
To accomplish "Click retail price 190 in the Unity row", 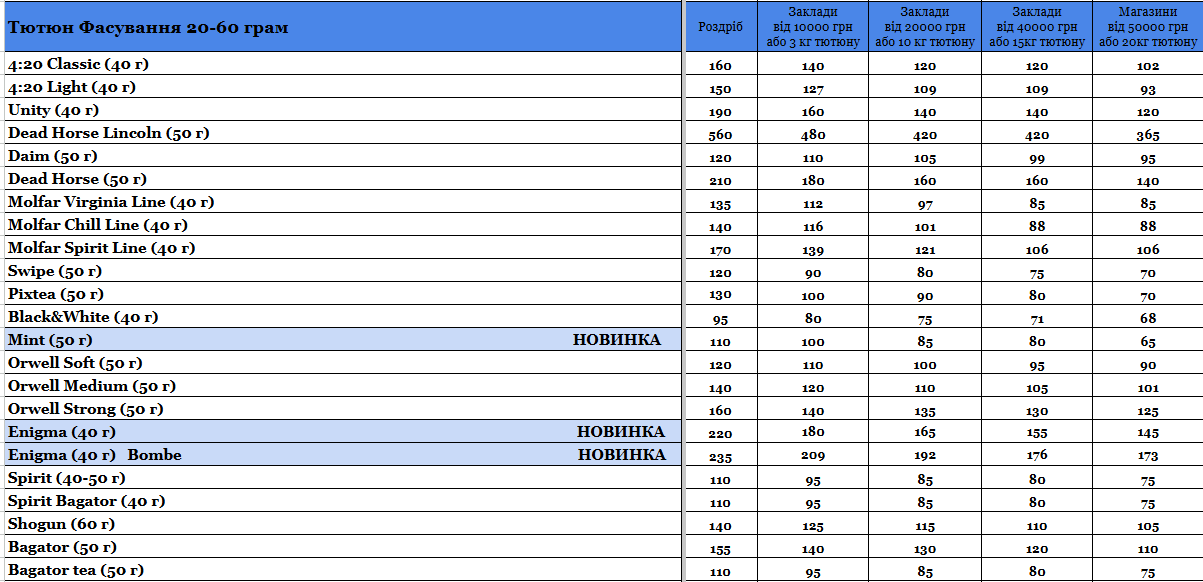I will point(720,112).
